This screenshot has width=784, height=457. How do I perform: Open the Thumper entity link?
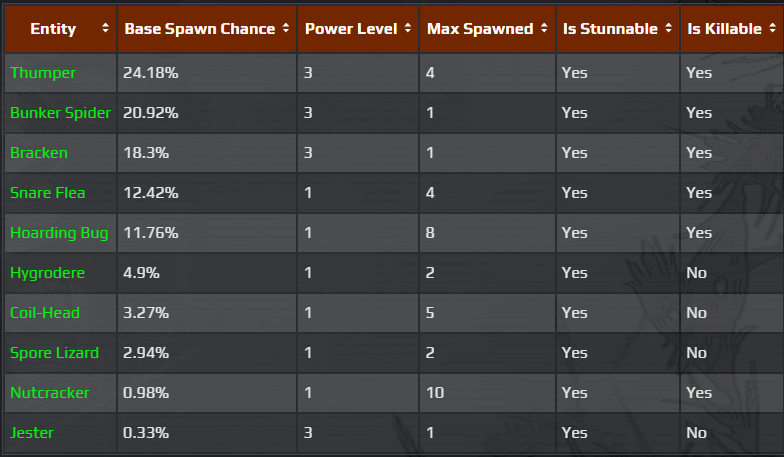43,73
